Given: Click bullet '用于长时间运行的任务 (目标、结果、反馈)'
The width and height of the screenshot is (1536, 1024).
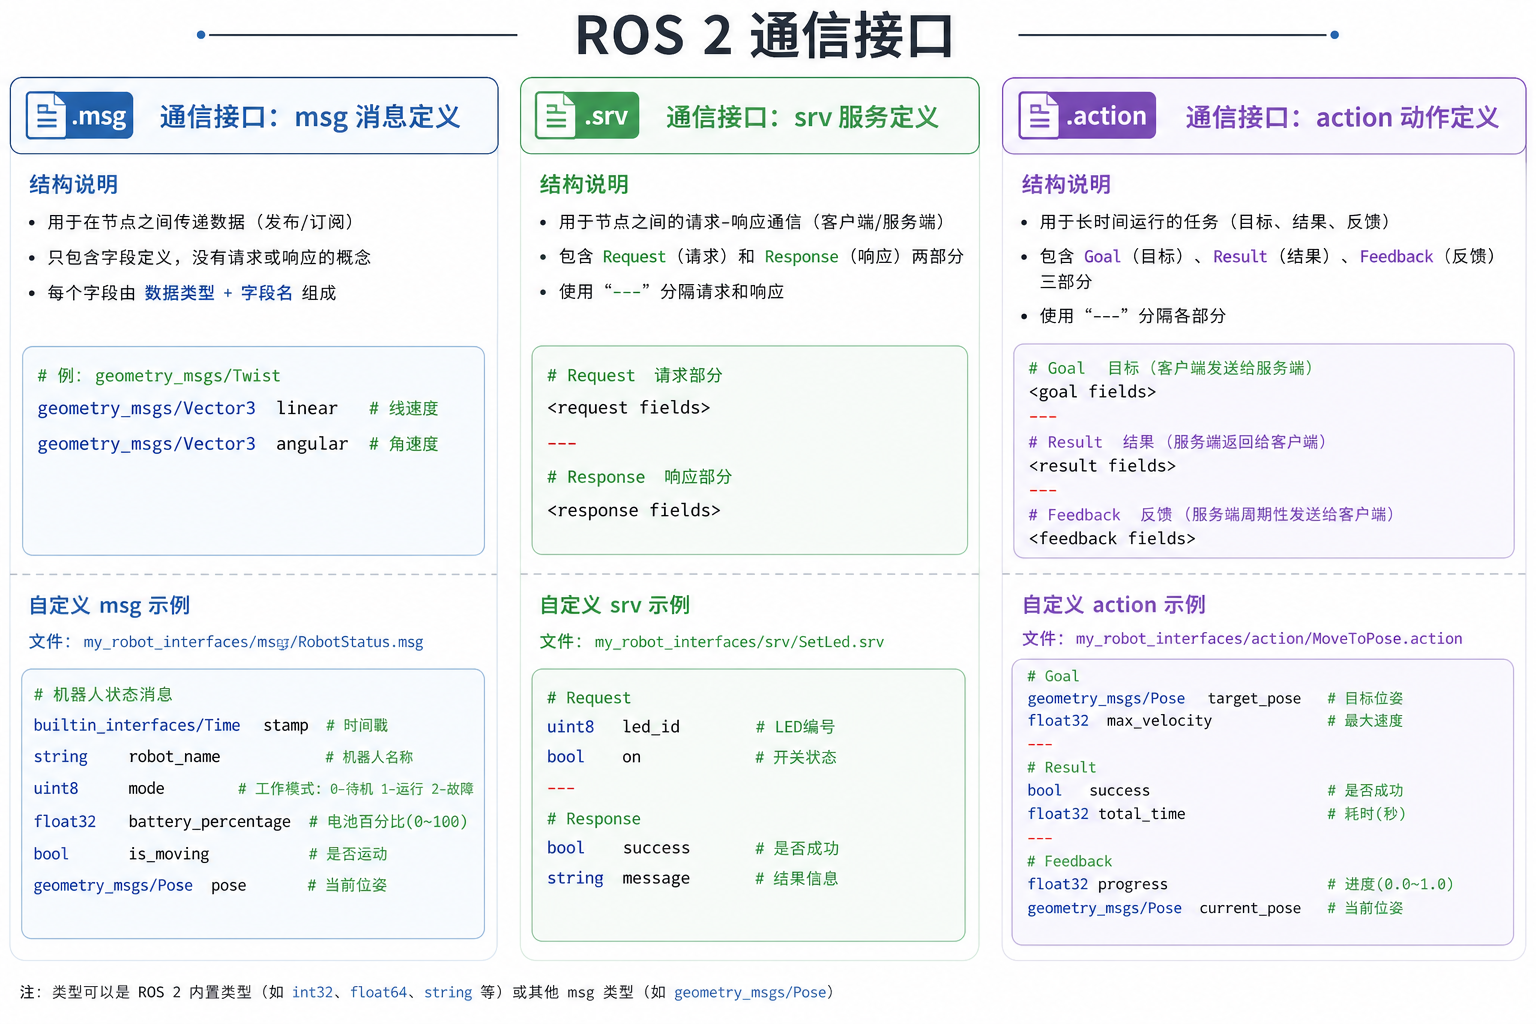Looking at the screenshot, I should pyautogui.click(x=1215, y=222).
